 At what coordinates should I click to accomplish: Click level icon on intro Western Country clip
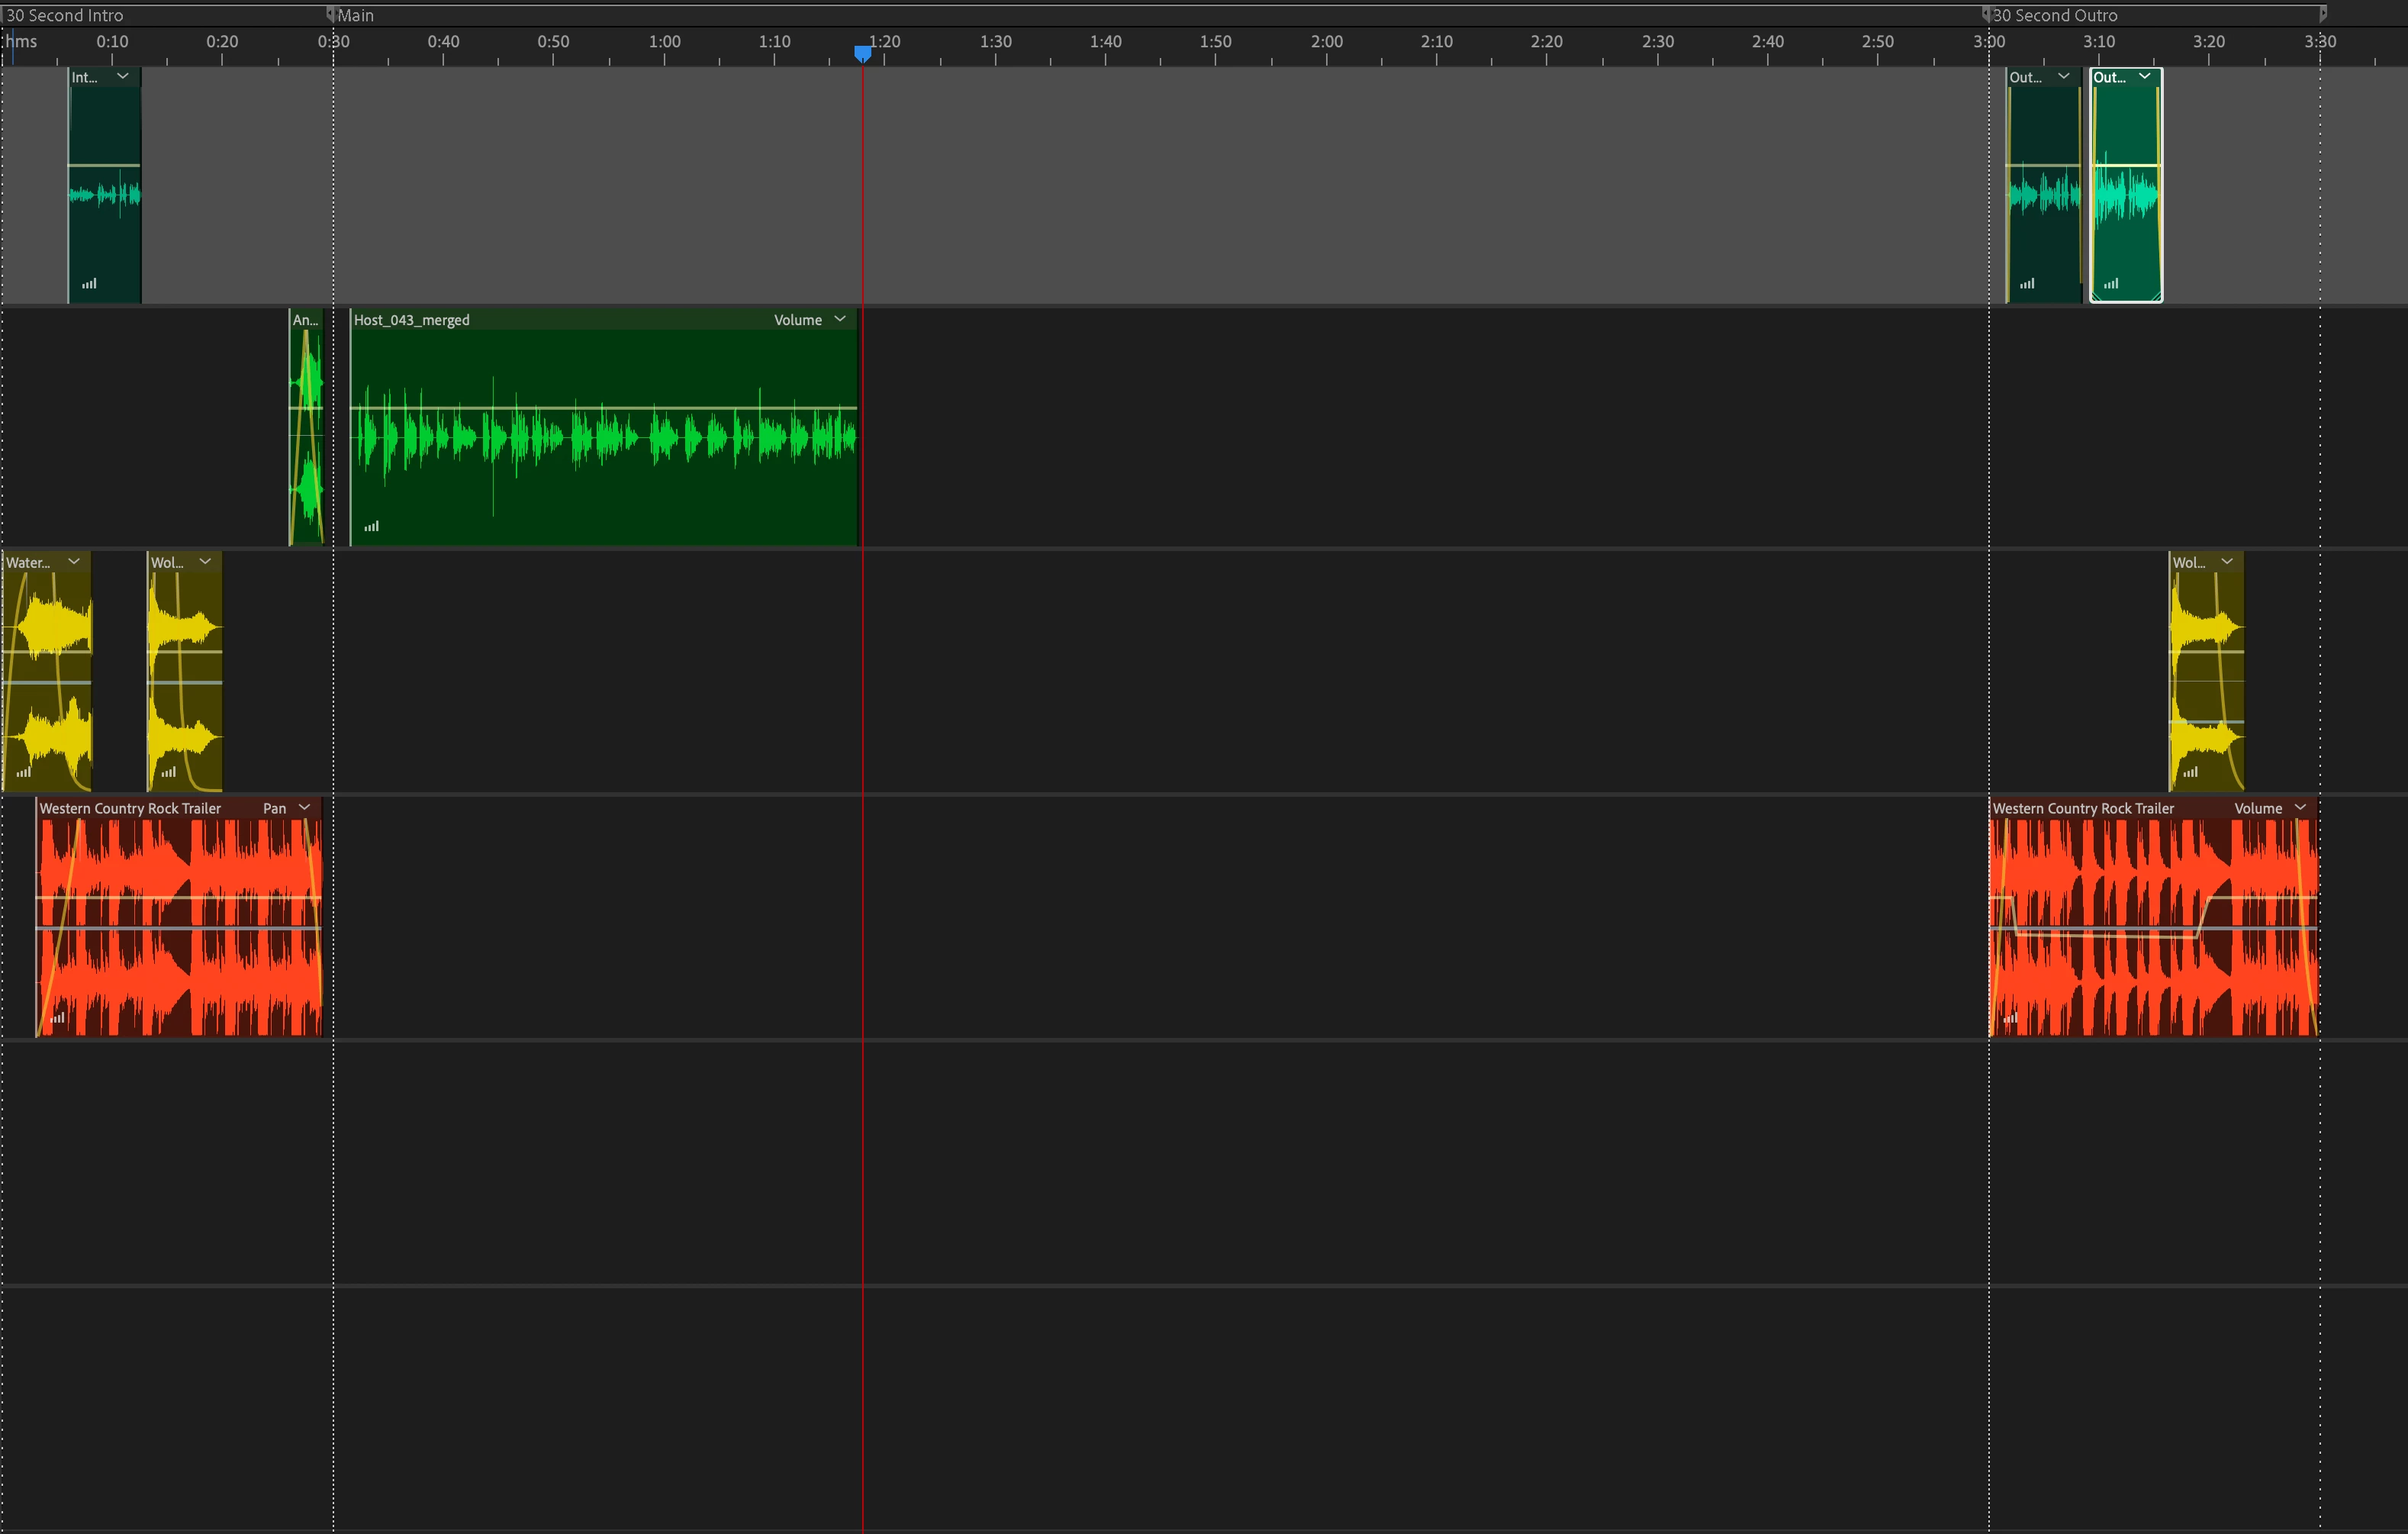click(58, 1018)
